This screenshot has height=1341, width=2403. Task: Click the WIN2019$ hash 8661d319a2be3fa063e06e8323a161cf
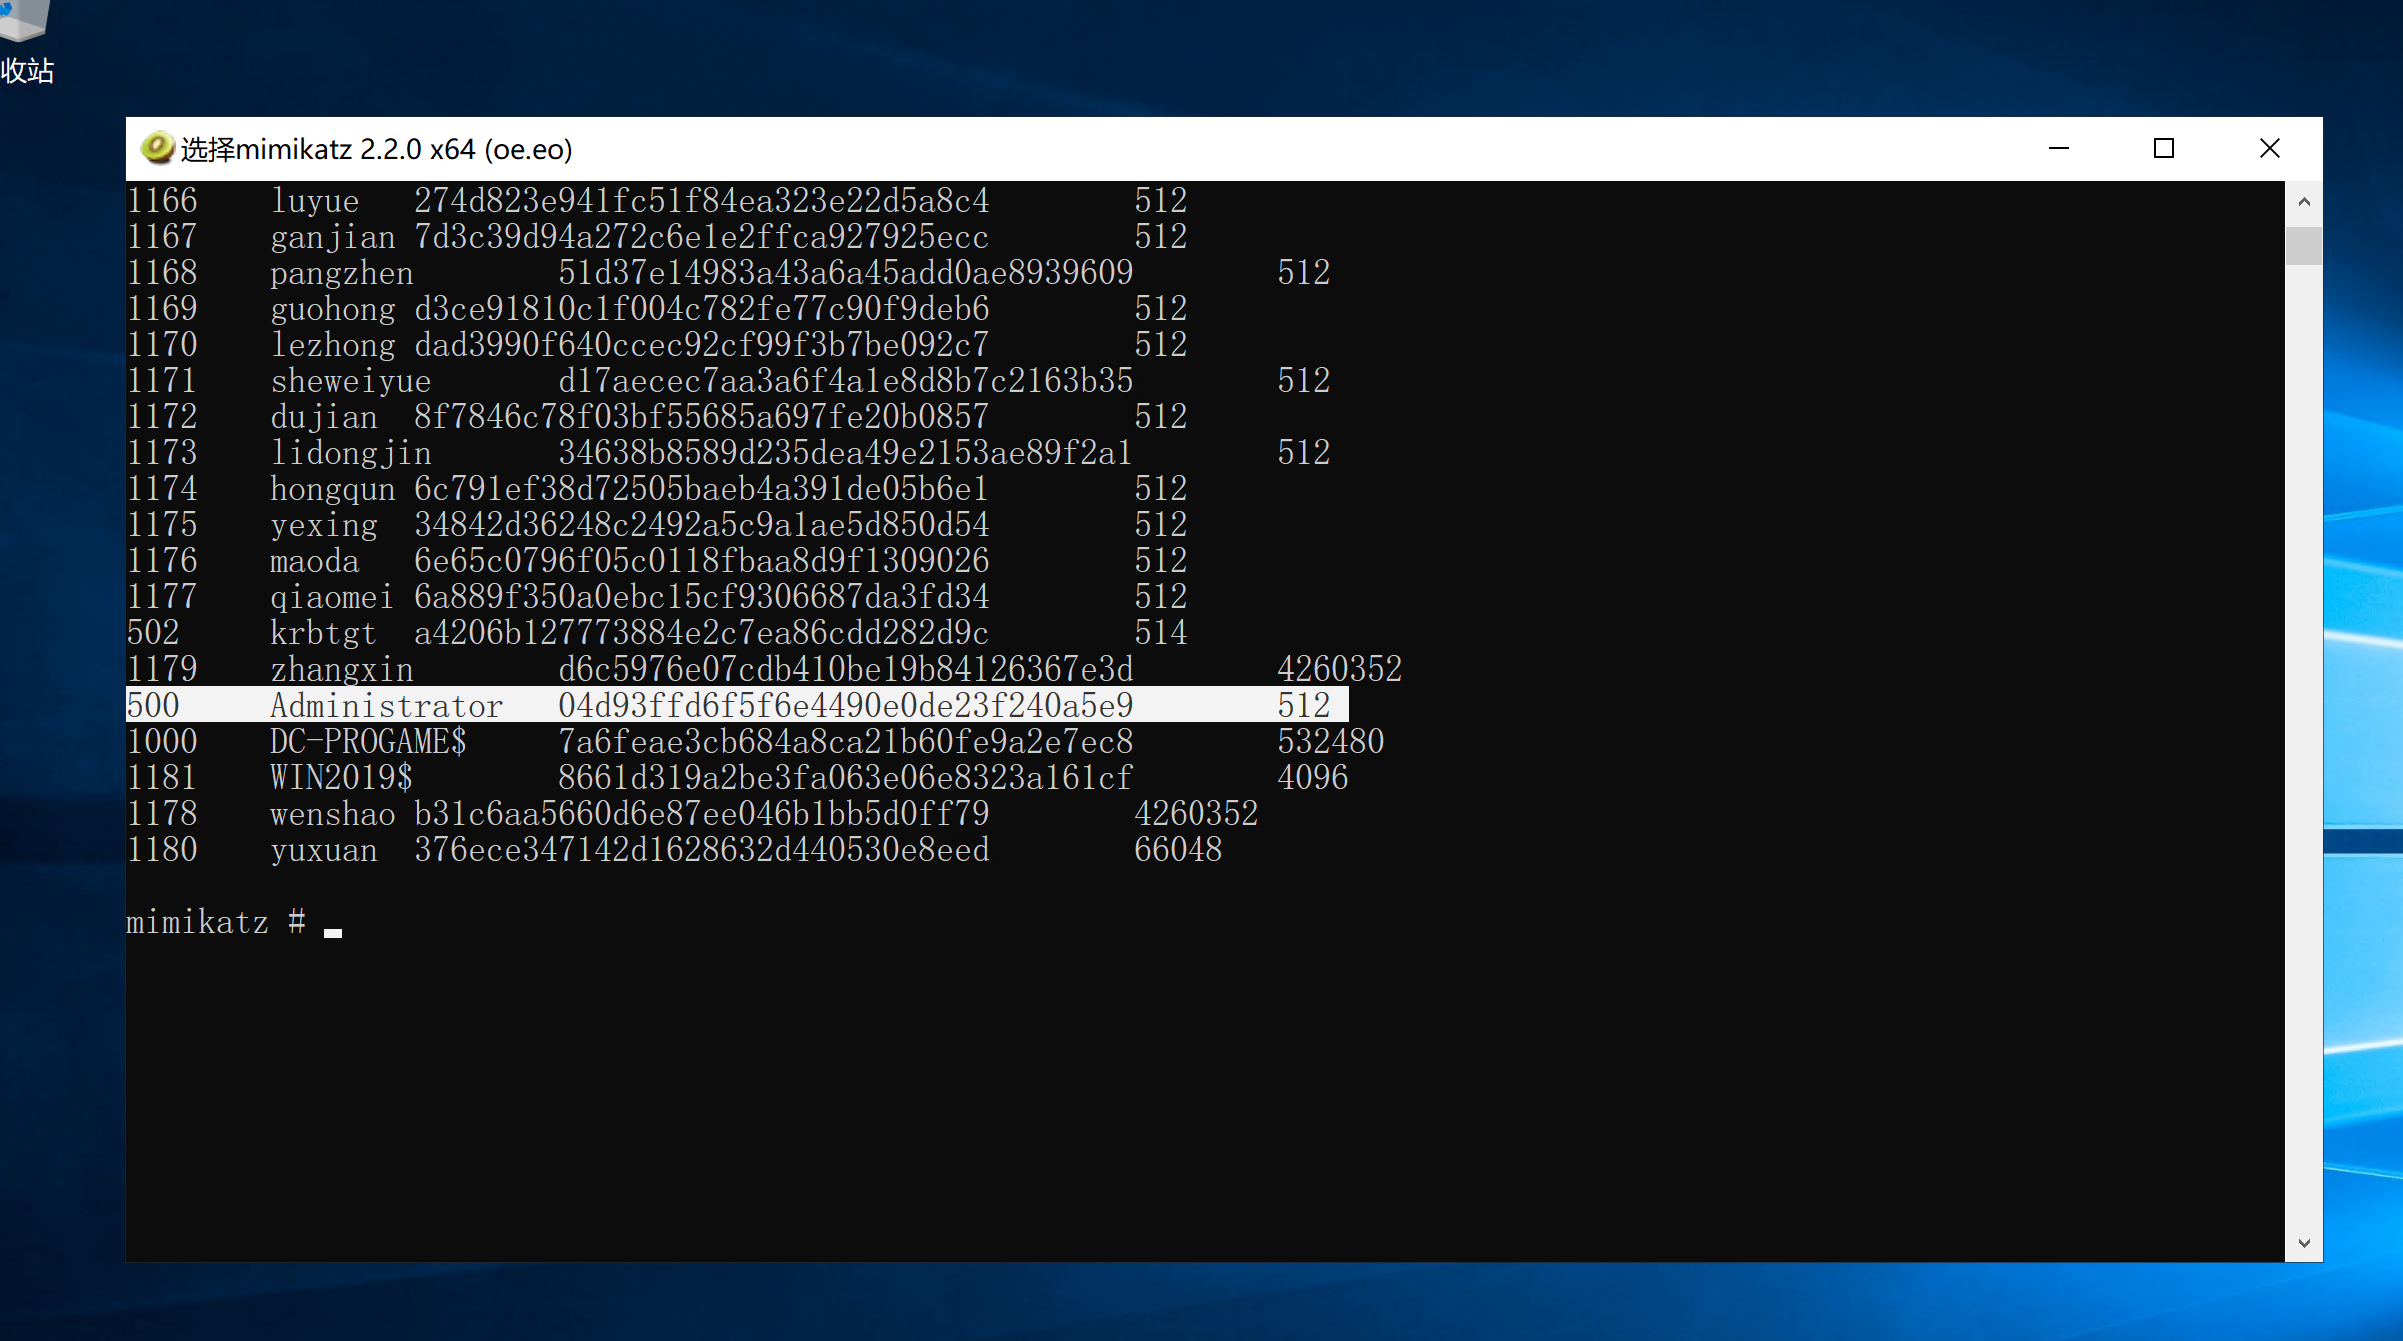(845, 778)
